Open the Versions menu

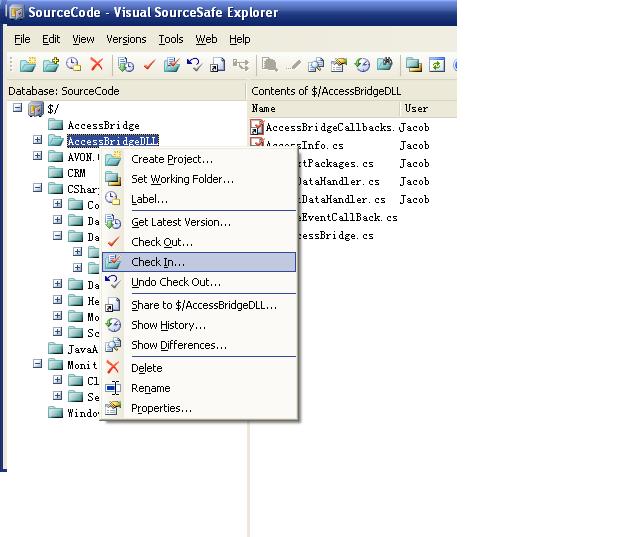pos(126,39)
